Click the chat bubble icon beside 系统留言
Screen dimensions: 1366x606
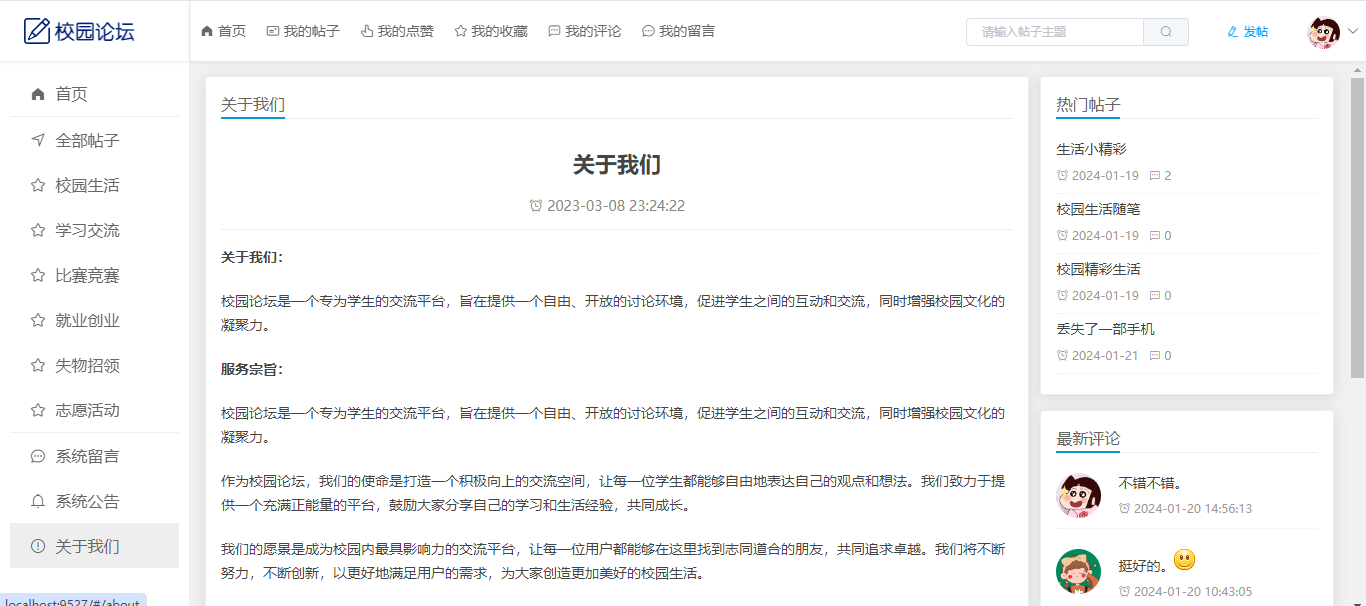pyautogui.click(x=38, y=456)
